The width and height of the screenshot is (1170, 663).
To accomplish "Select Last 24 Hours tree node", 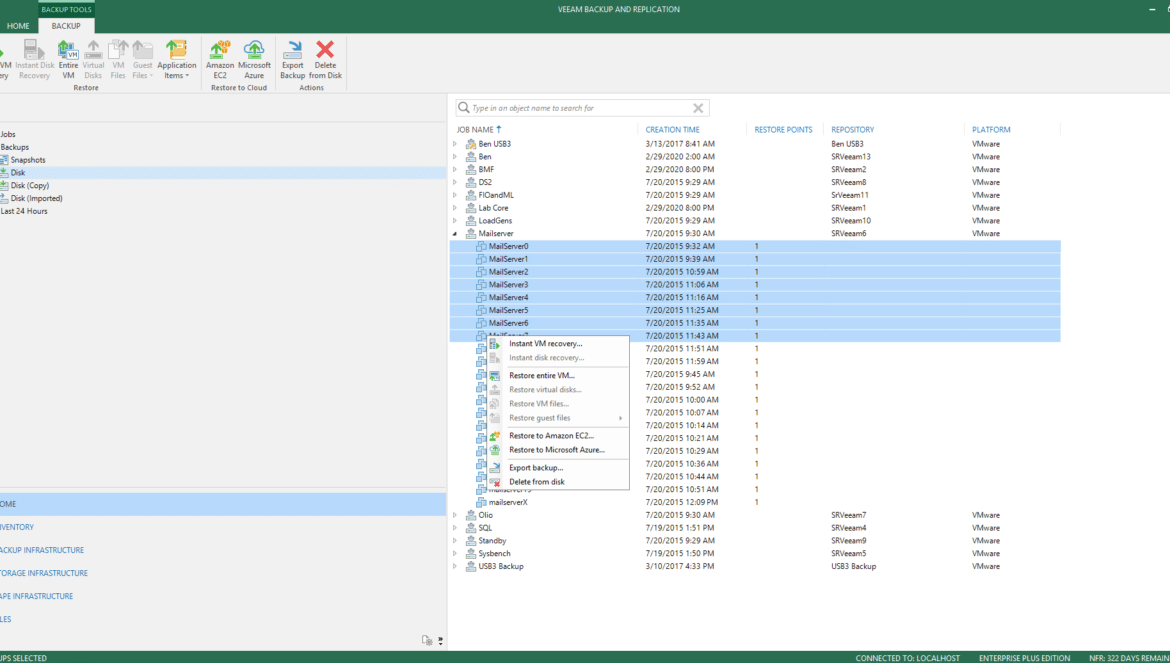I will point(24,211).
